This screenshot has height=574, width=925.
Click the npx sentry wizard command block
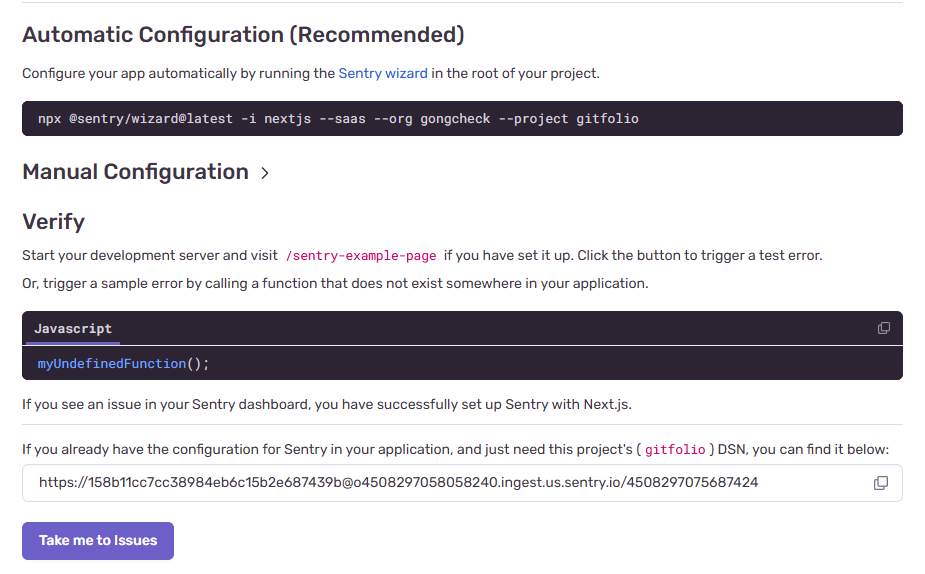(x=462, y=119)
